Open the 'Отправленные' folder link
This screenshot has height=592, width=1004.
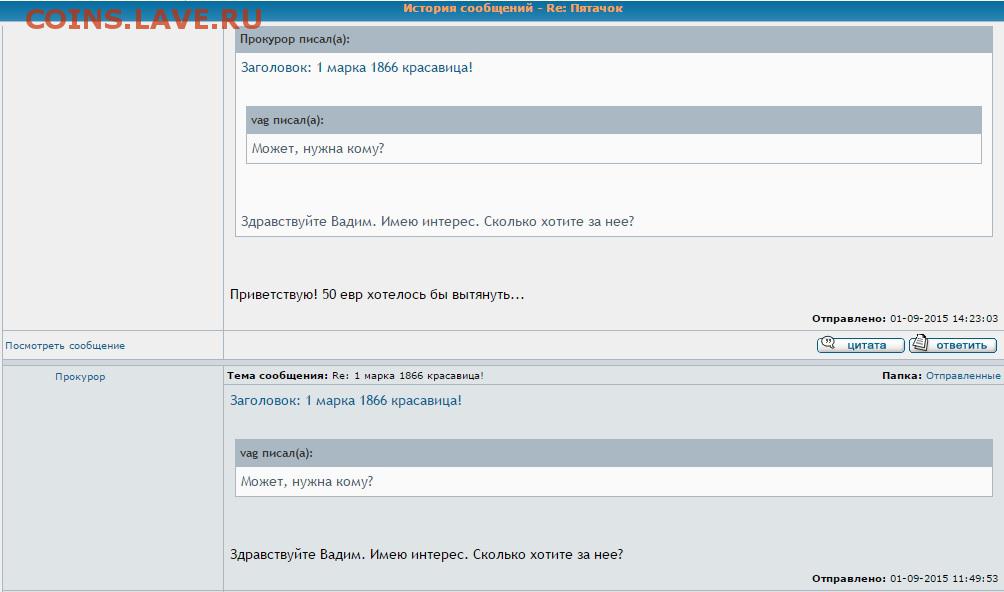[x=963, y=376]
